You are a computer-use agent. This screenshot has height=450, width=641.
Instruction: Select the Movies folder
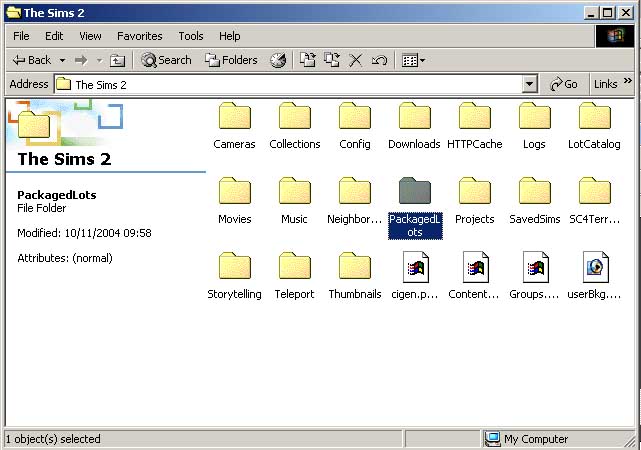[234, 201]
